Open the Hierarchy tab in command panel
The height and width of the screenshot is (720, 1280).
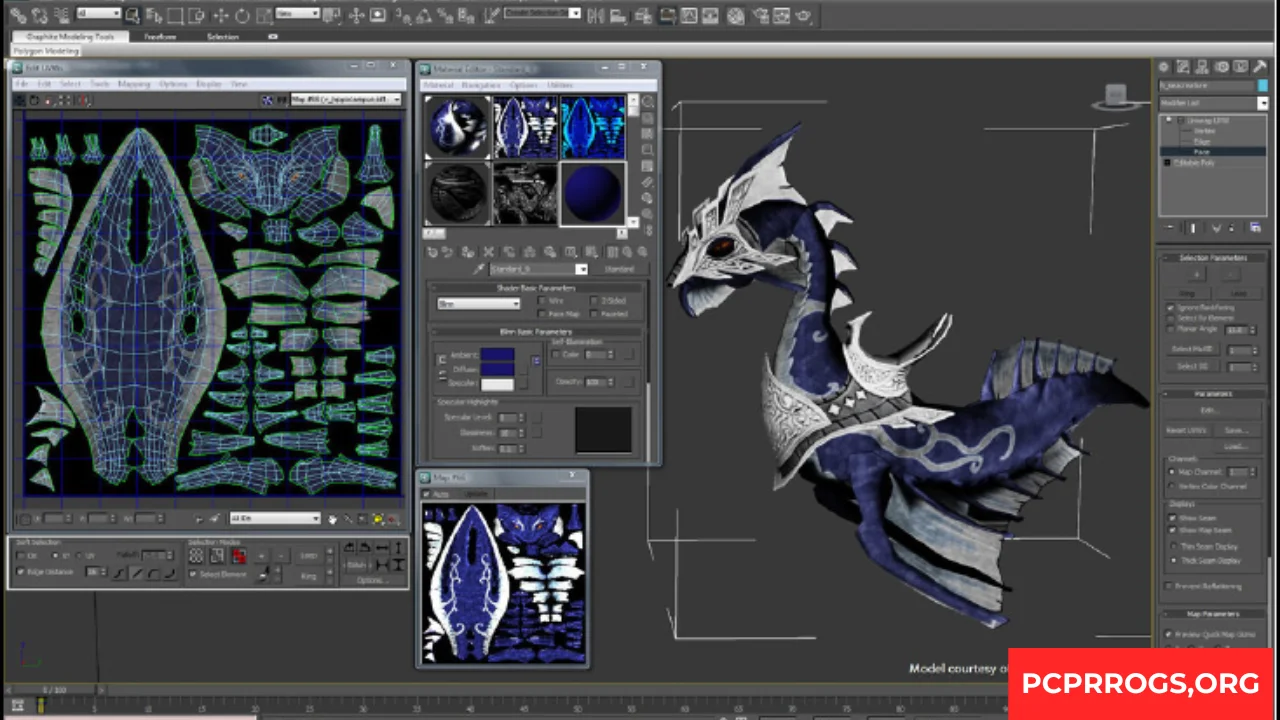[x=1203, y=67]
